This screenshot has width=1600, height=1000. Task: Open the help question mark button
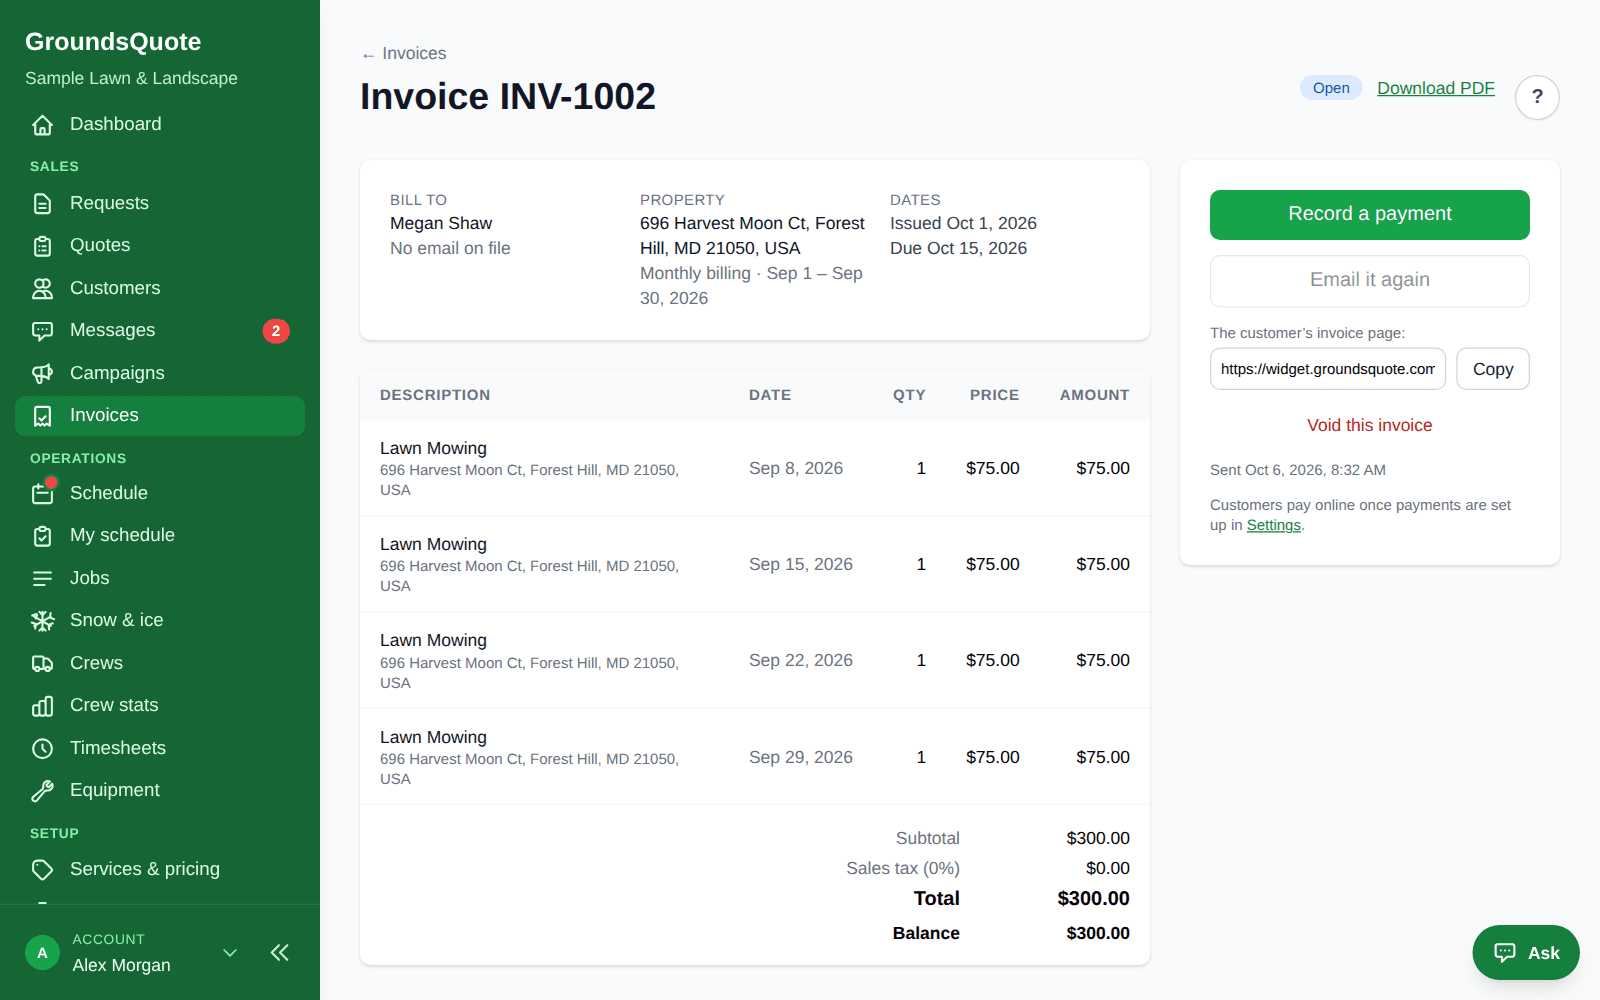[x=1537, y=97]
